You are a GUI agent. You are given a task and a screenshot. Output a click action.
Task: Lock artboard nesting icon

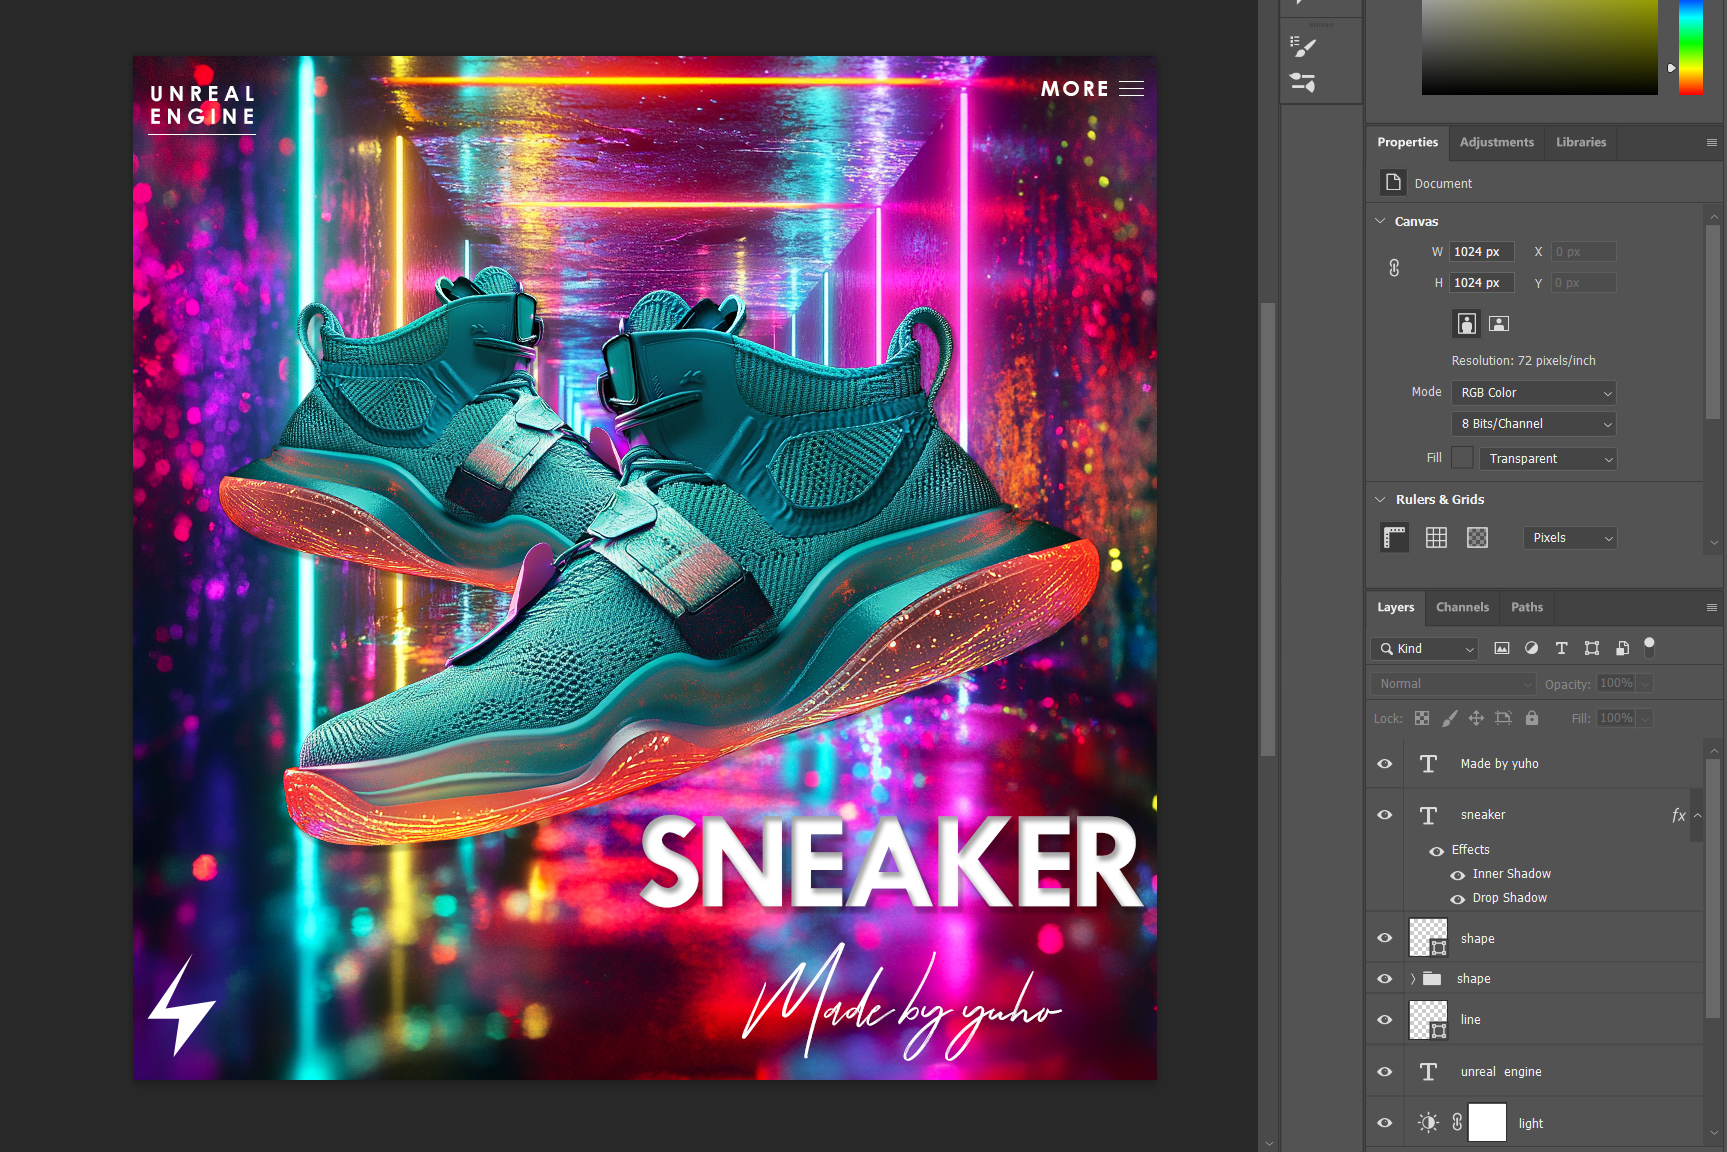pyautogui.click(x=1503, y=718)
